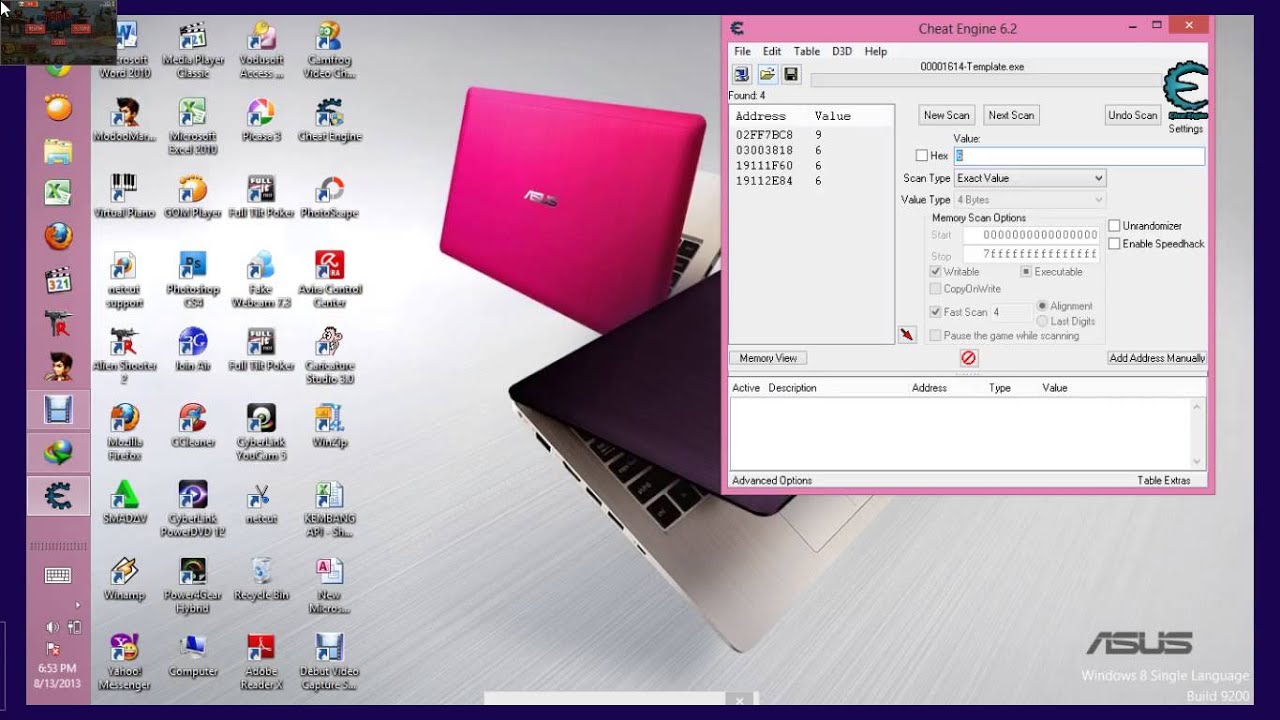Click the Cheat Engine logo above Settings
Image resolution: width=1280 pixels, height=720 pixels.
pyautogui.click(x=1186, y=90)
